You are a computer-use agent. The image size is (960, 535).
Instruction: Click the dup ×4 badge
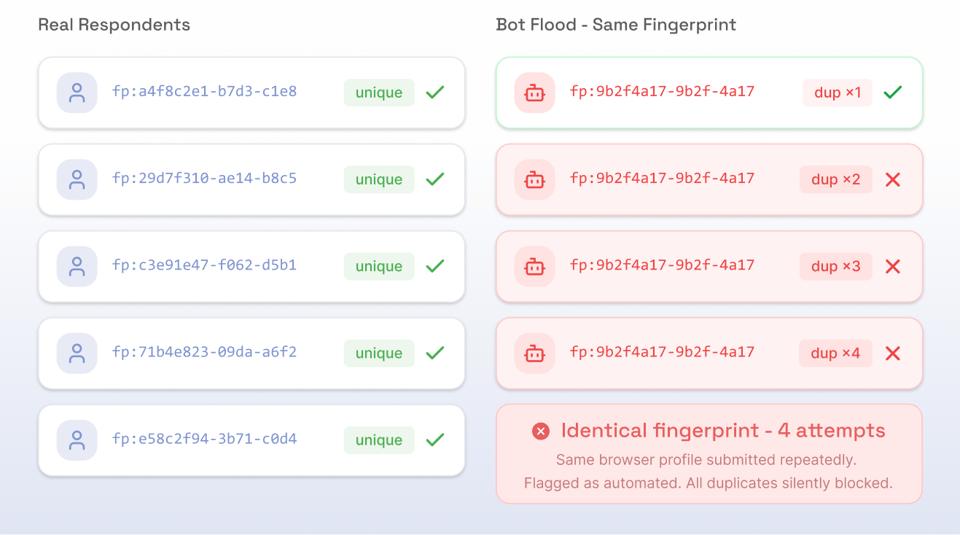click(835, 353)
